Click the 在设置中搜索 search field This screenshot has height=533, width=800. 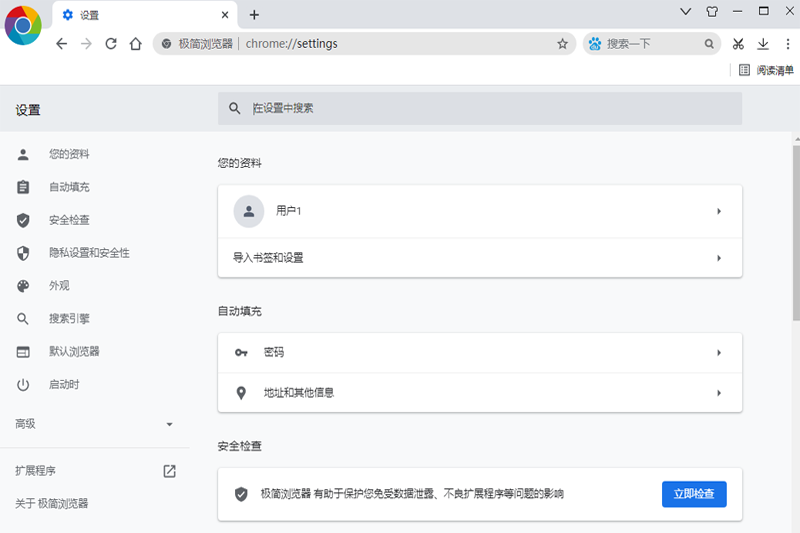[x=480, y=108]
